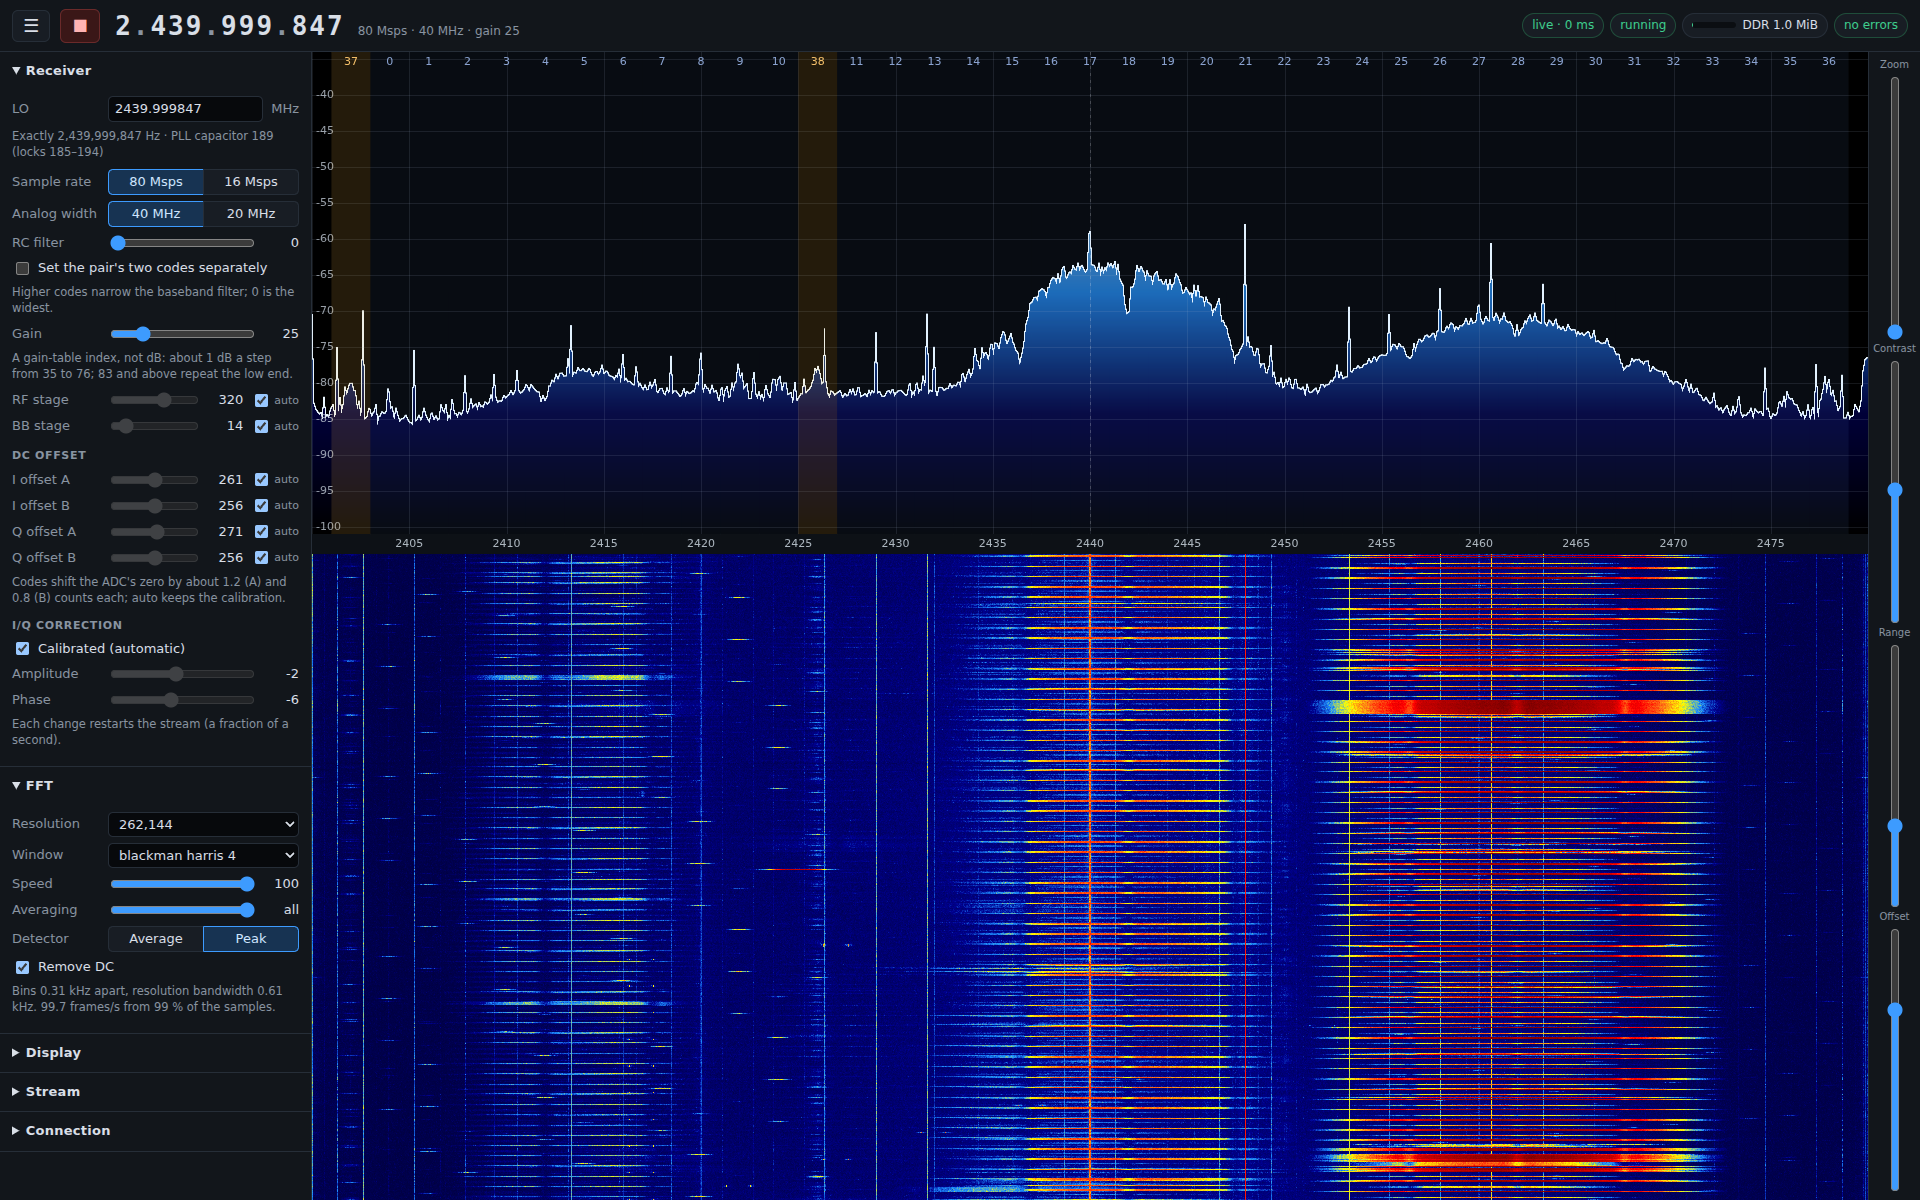Open the hamburger menu
This screenshot has width=1920, height=1200.
[31, 26]
